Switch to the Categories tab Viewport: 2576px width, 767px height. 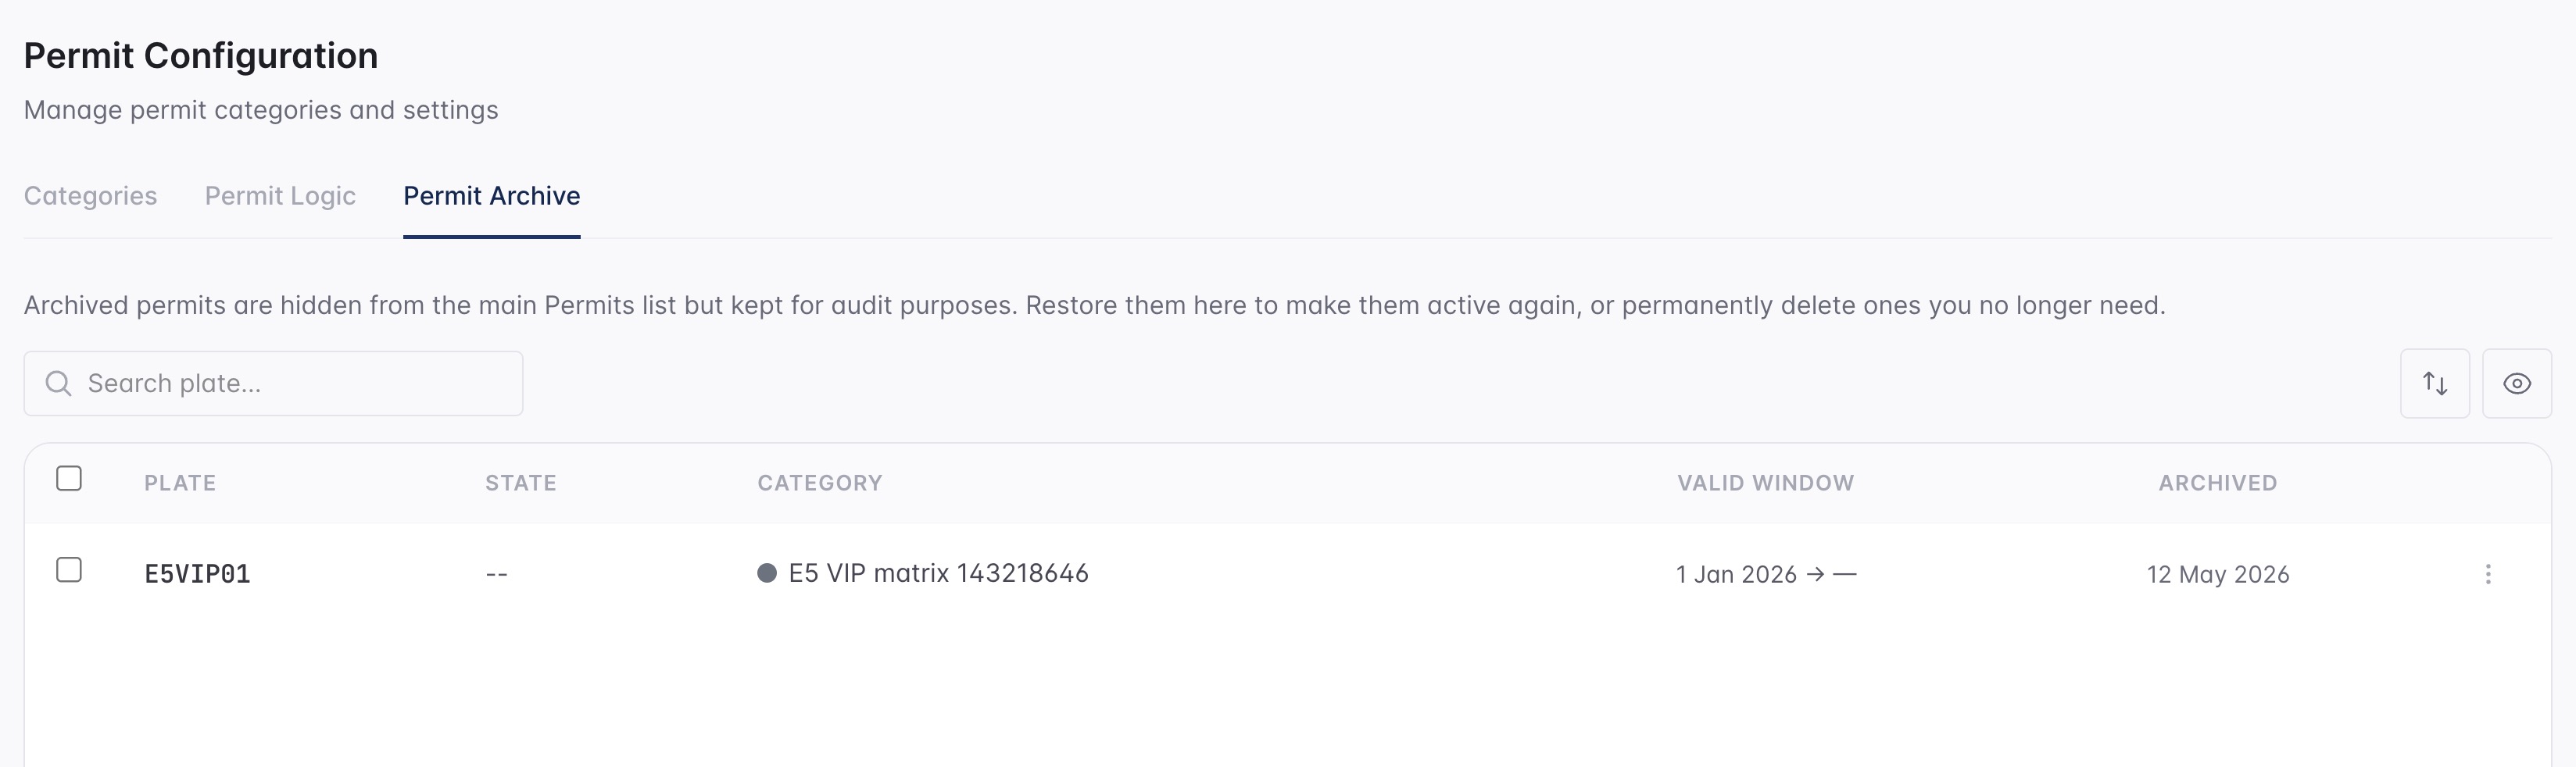point(90,196)
